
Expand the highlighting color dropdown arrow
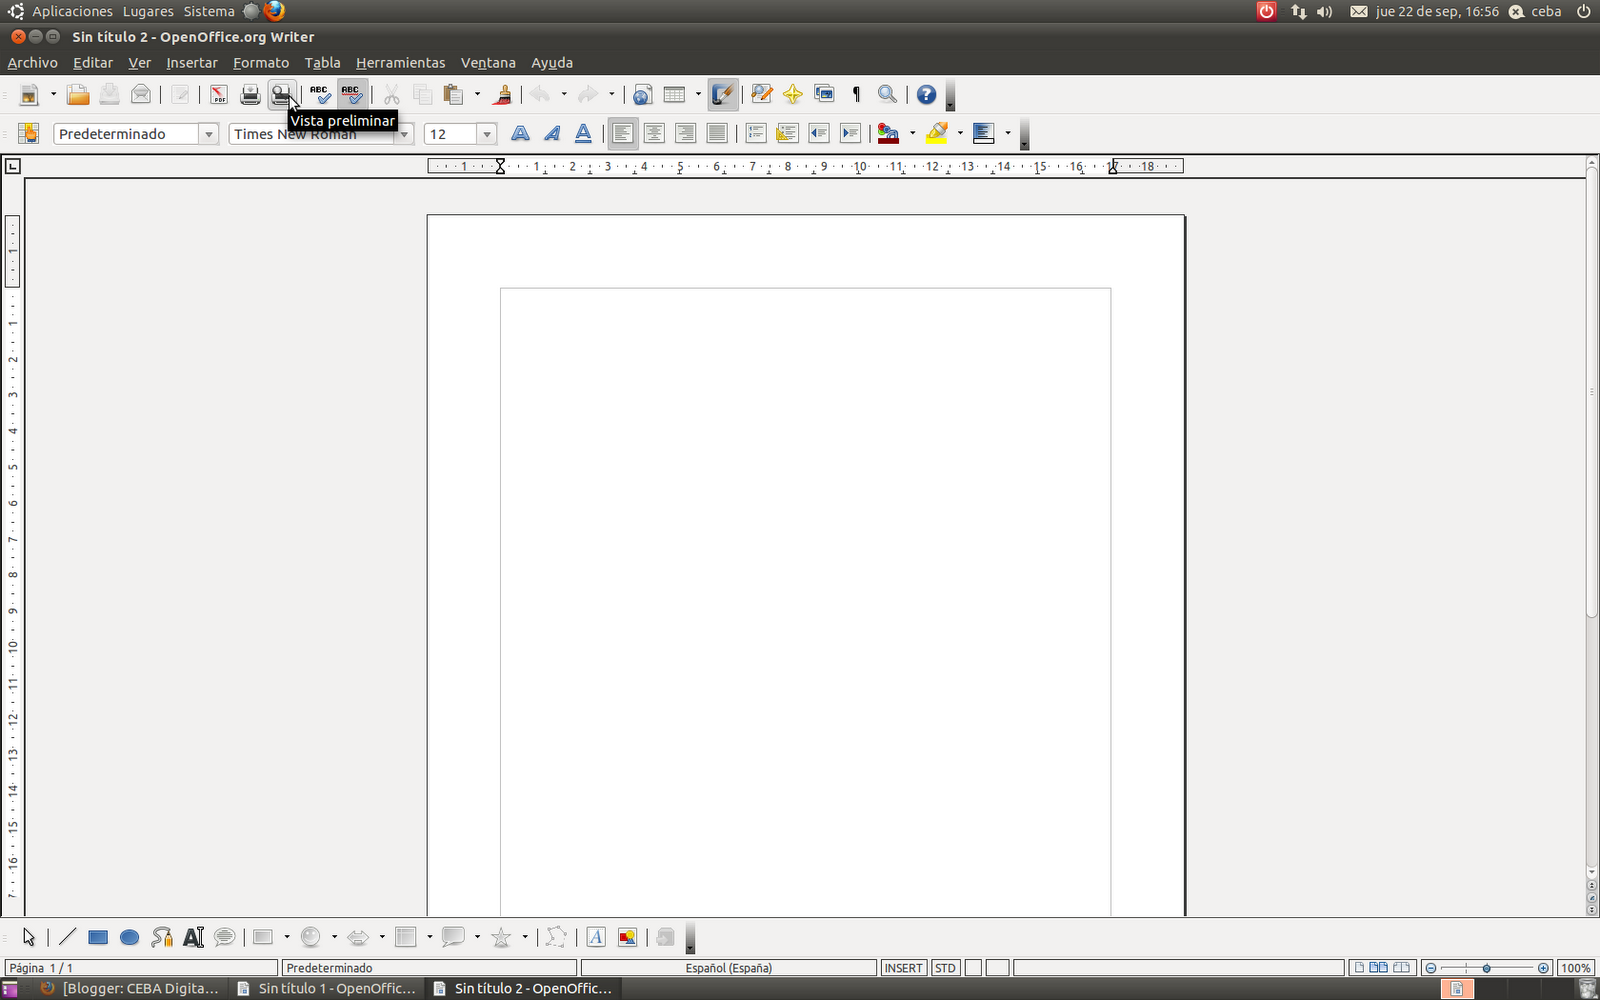pos(960,134)
